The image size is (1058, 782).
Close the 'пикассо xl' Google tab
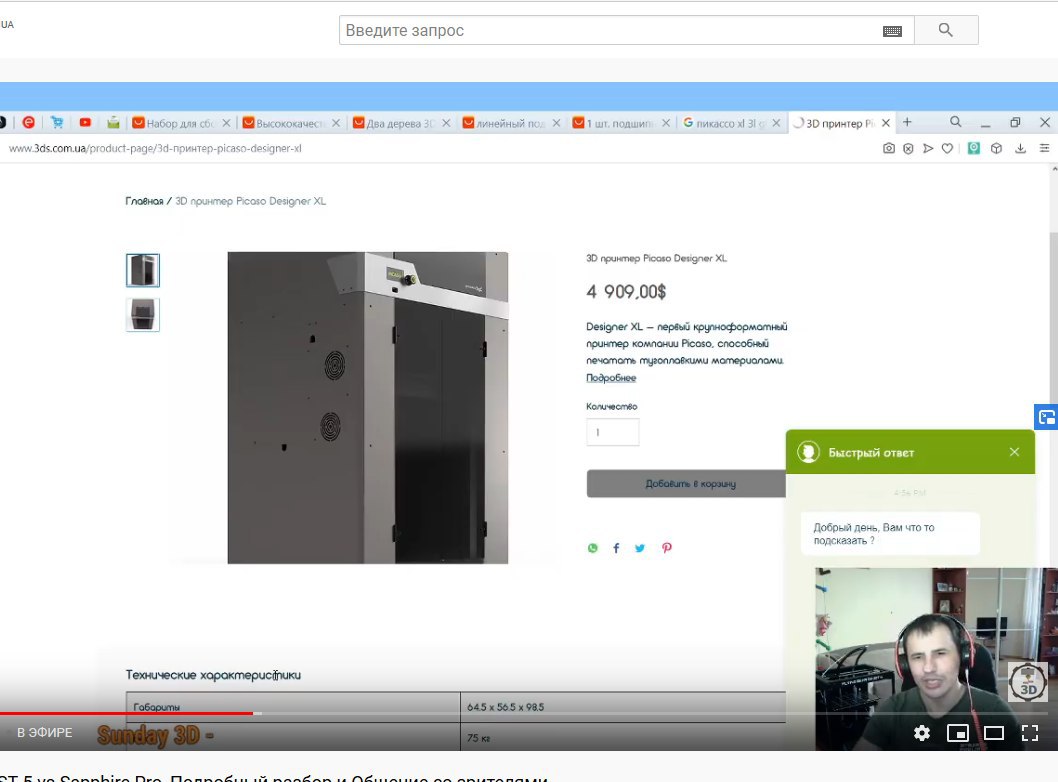[x=776, y=123]
